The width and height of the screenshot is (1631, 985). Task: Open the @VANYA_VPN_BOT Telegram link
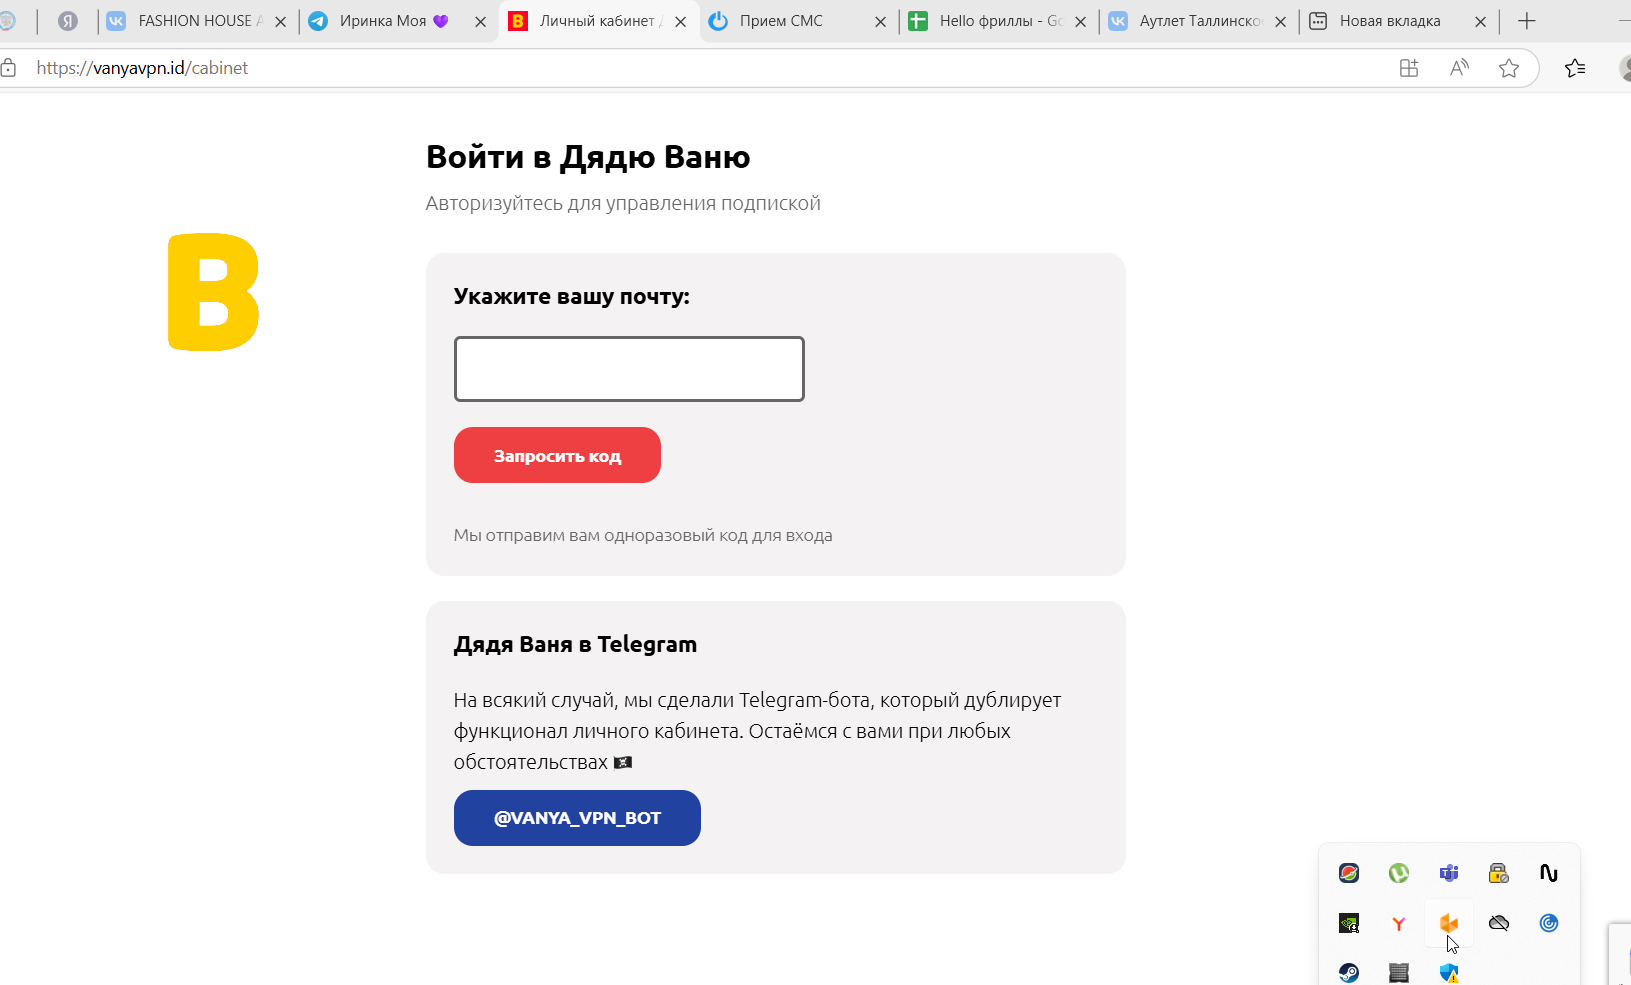[577, 818]
